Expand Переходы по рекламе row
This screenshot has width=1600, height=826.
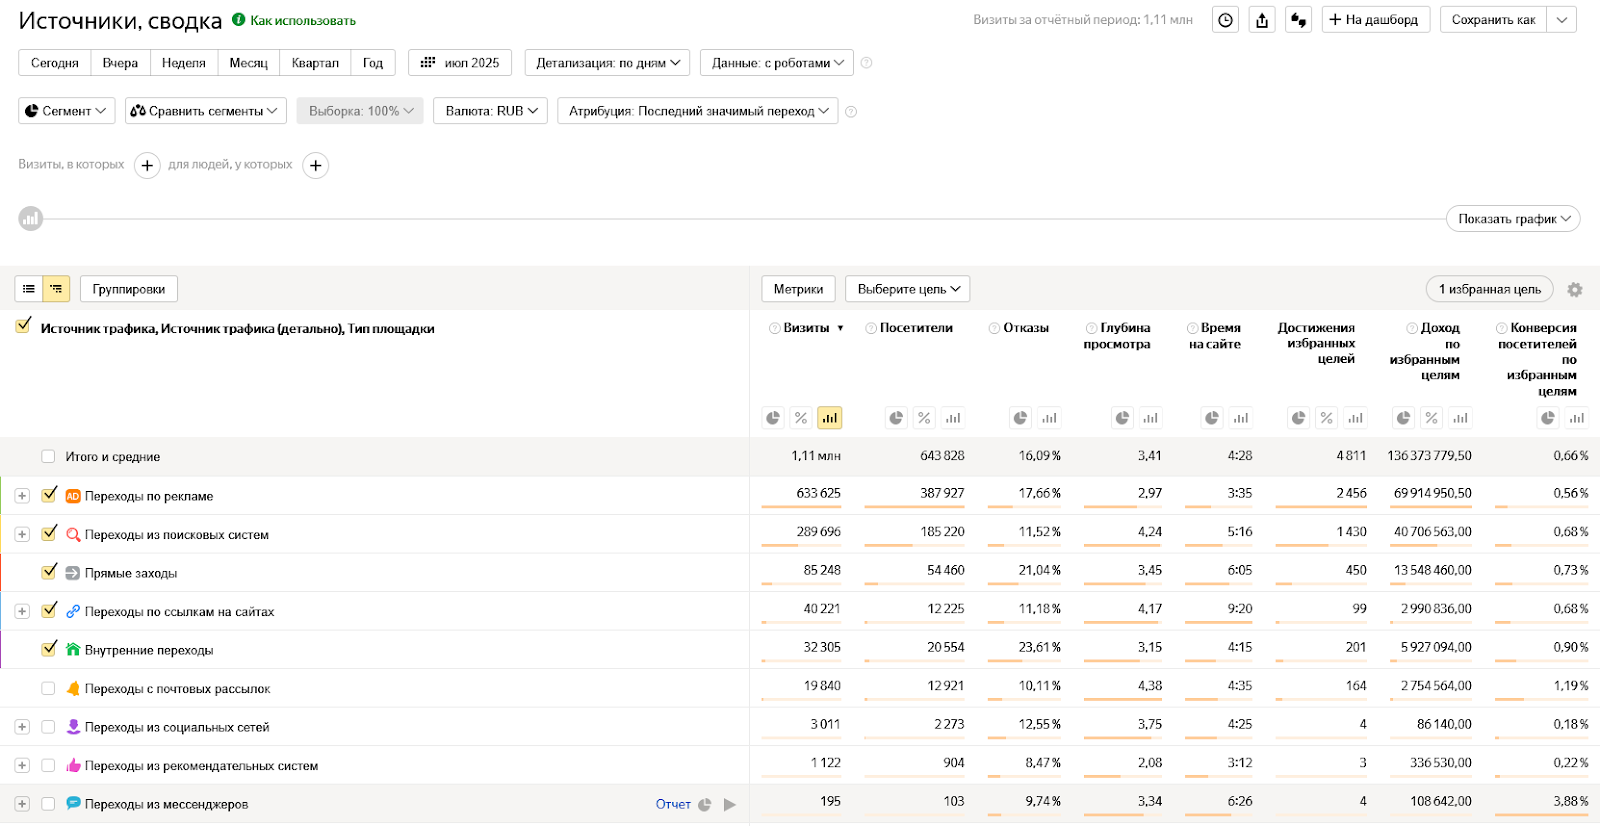point(22,496)
